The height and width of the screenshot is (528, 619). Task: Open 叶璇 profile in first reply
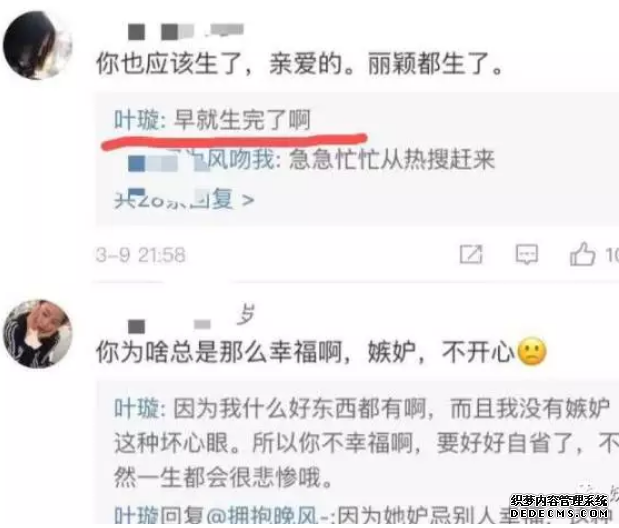(x=137, y=120)
